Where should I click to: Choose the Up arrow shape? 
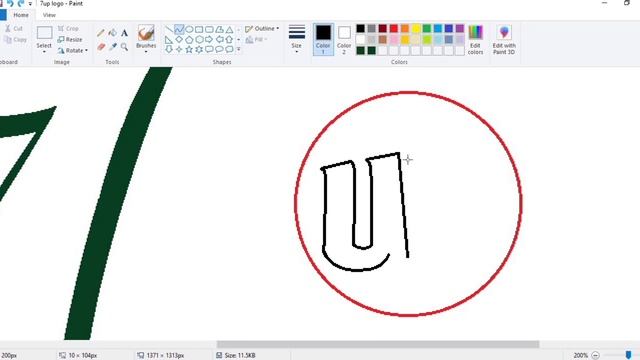(x=230, y=40)
